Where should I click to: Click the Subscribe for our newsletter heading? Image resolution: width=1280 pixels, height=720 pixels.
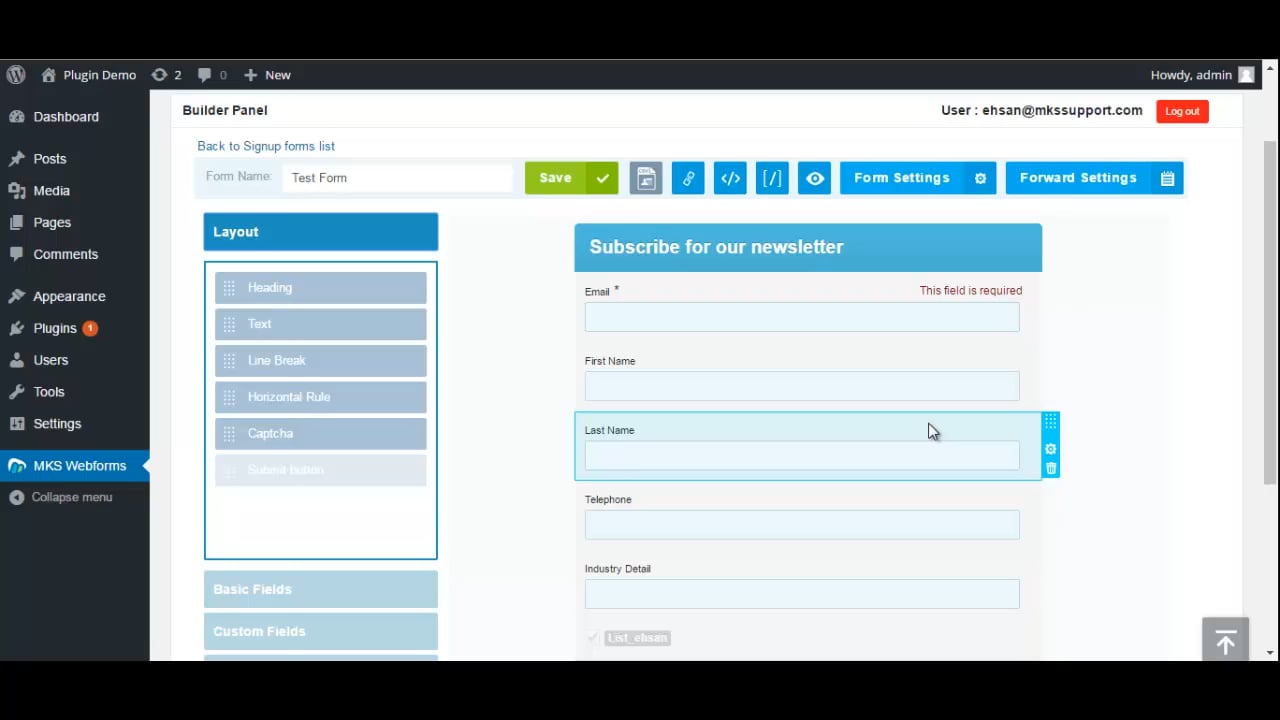tap(716, 247)
